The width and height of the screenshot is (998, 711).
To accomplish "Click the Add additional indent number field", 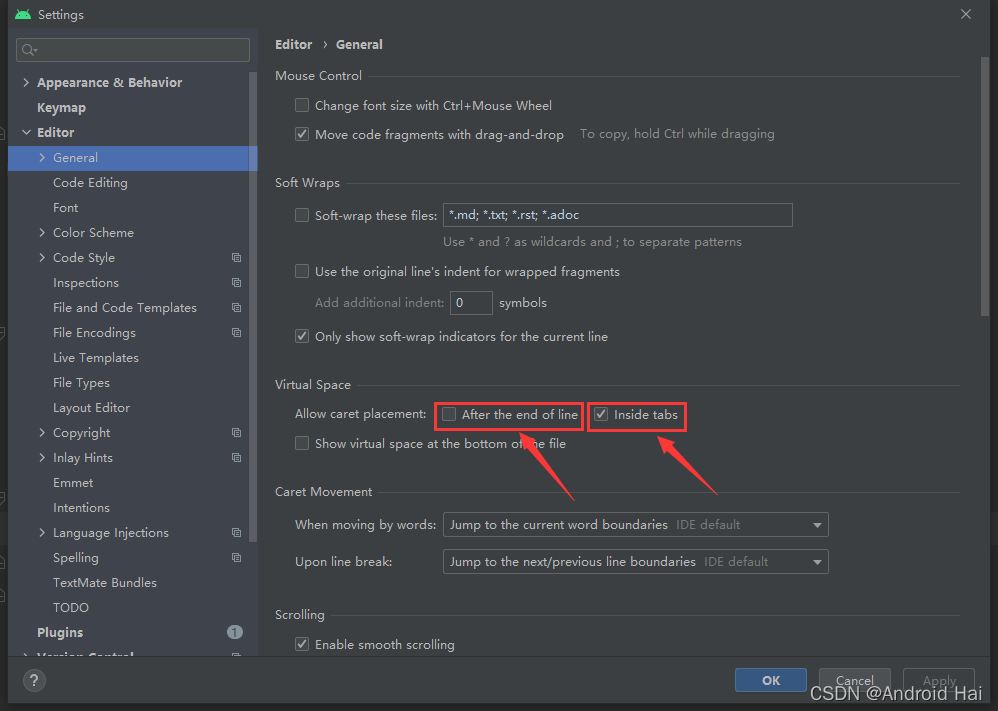I will coord(471,303).
